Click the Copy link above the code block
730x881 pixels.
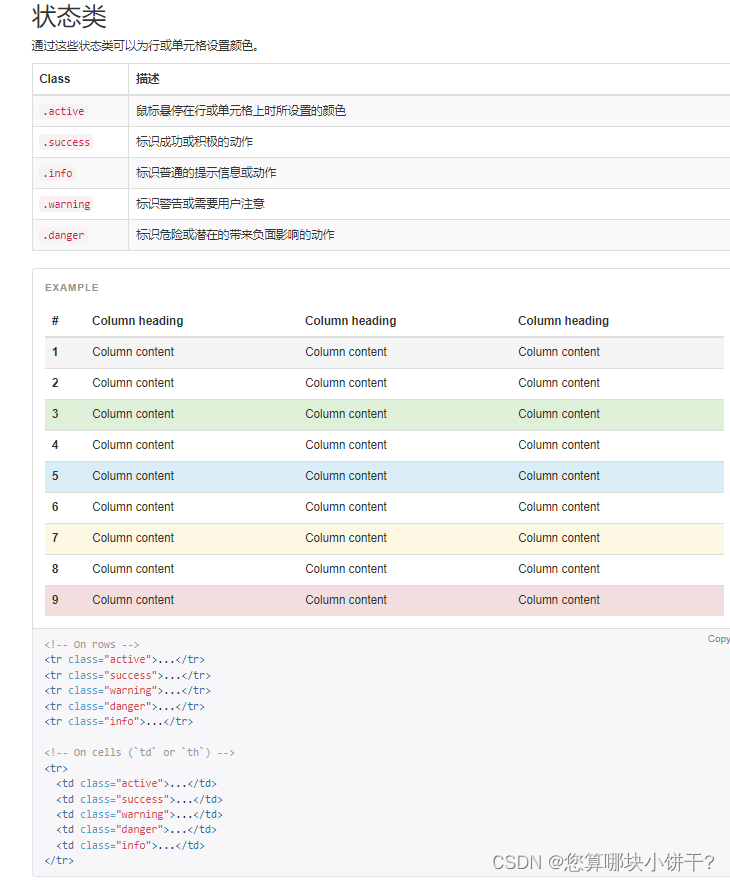(x=717, y=638)
